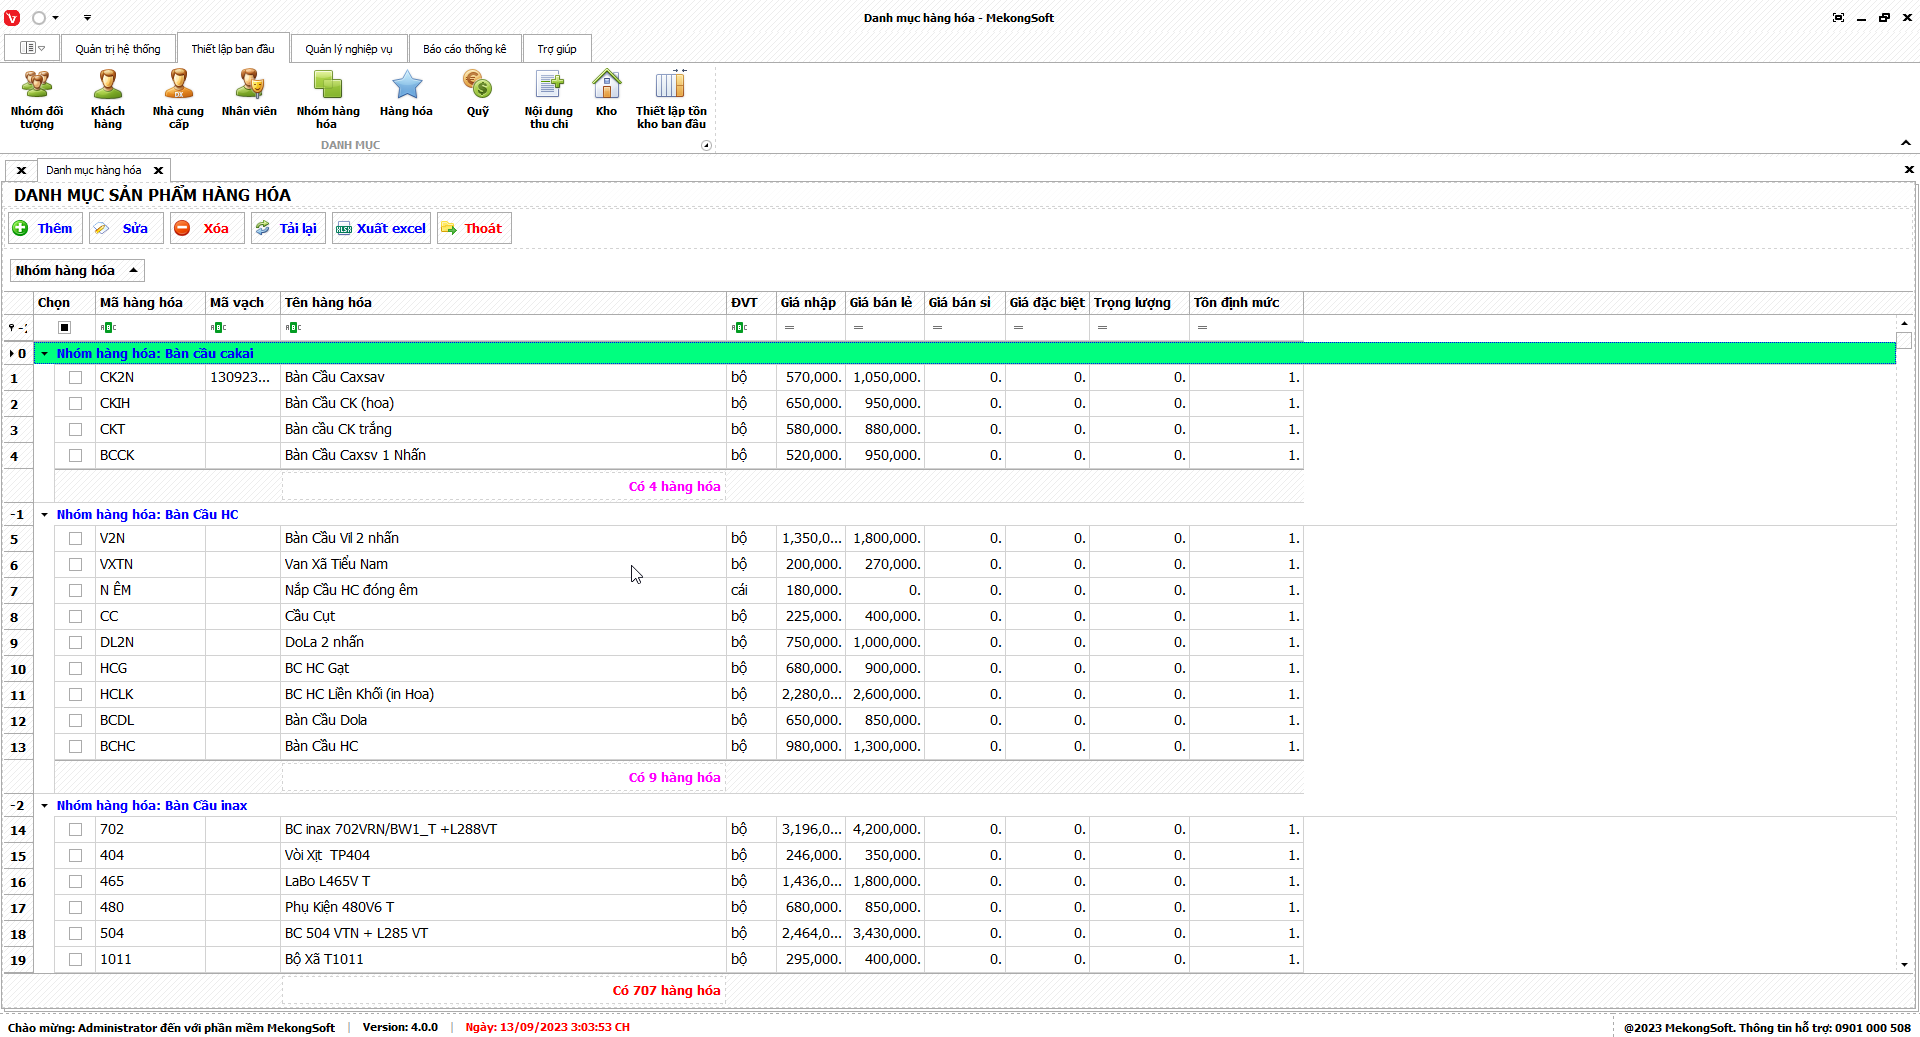This screenshot has height=1037, width=1920.
Task: Tick the checkbox for item CK2N
Action: [x=75, y=378]
